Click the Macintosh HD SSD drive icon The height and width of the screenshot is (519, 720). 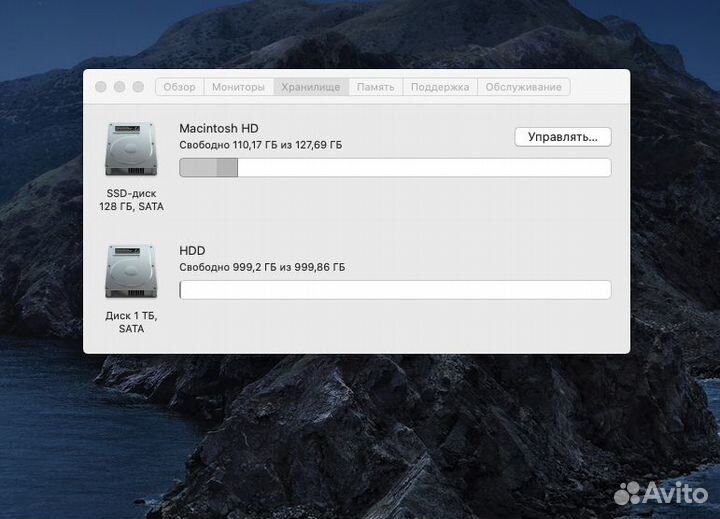click(x=131, y=149)
